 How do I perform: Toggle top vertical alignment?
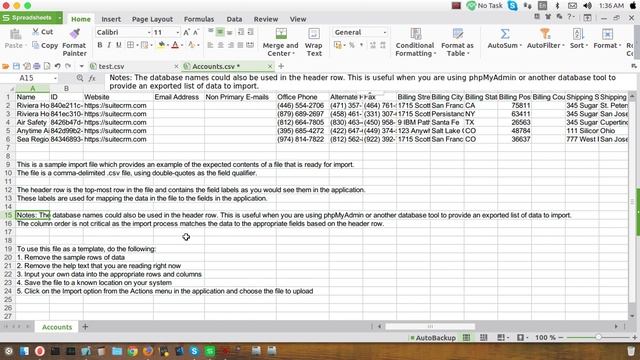[x=211, y=32]
